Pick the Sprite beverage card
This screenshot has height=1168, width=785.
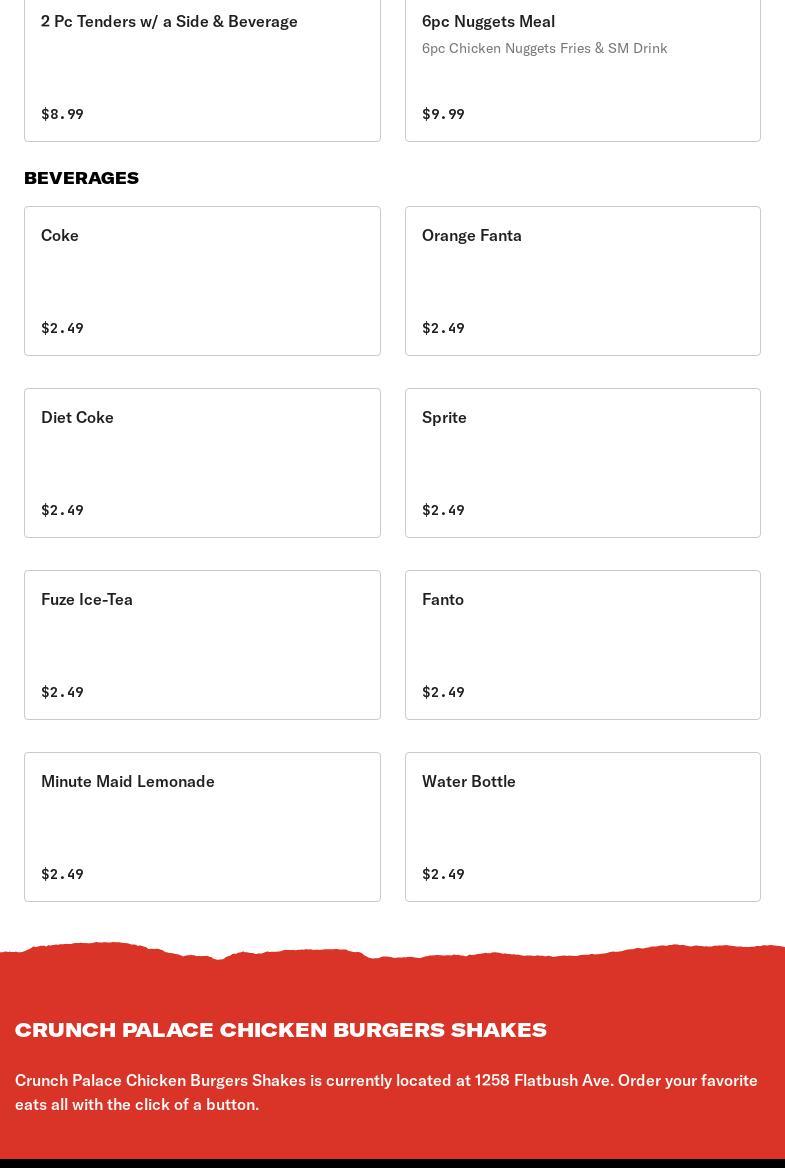(582, 462)
